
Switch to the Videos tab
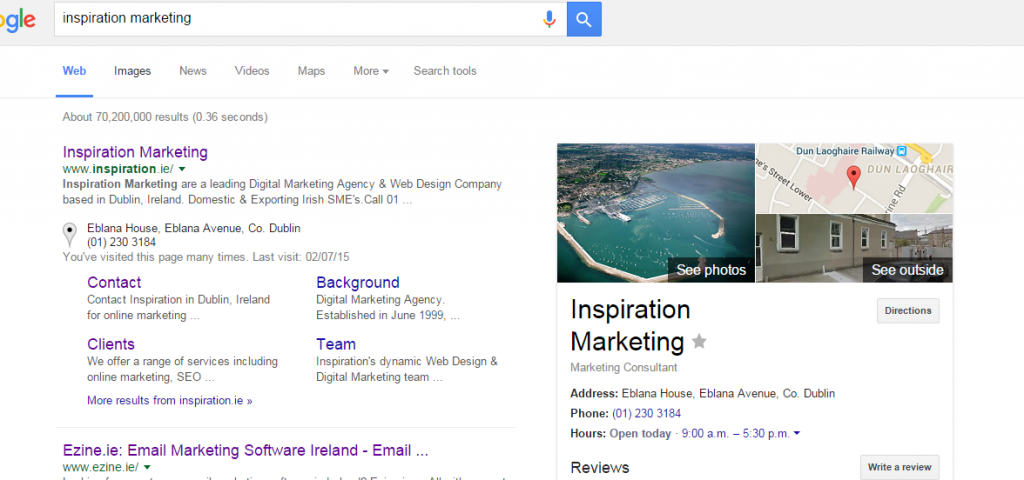click(252, 71)
